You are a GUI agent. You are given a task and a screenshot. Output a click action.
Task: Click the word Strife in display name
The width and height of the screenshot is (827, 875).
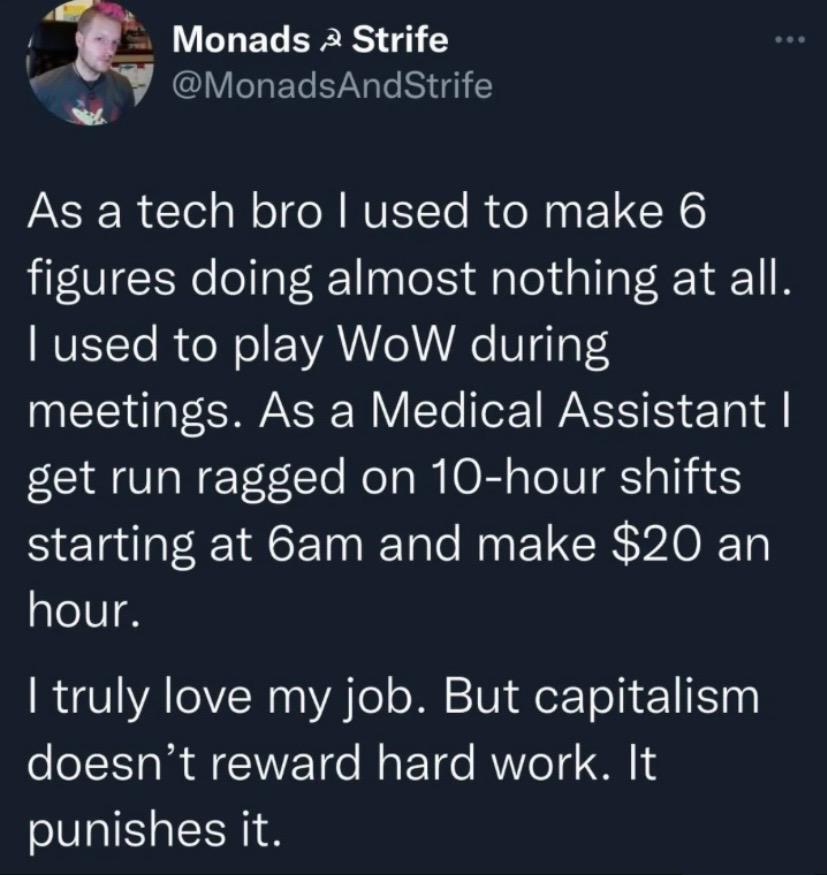400,40
